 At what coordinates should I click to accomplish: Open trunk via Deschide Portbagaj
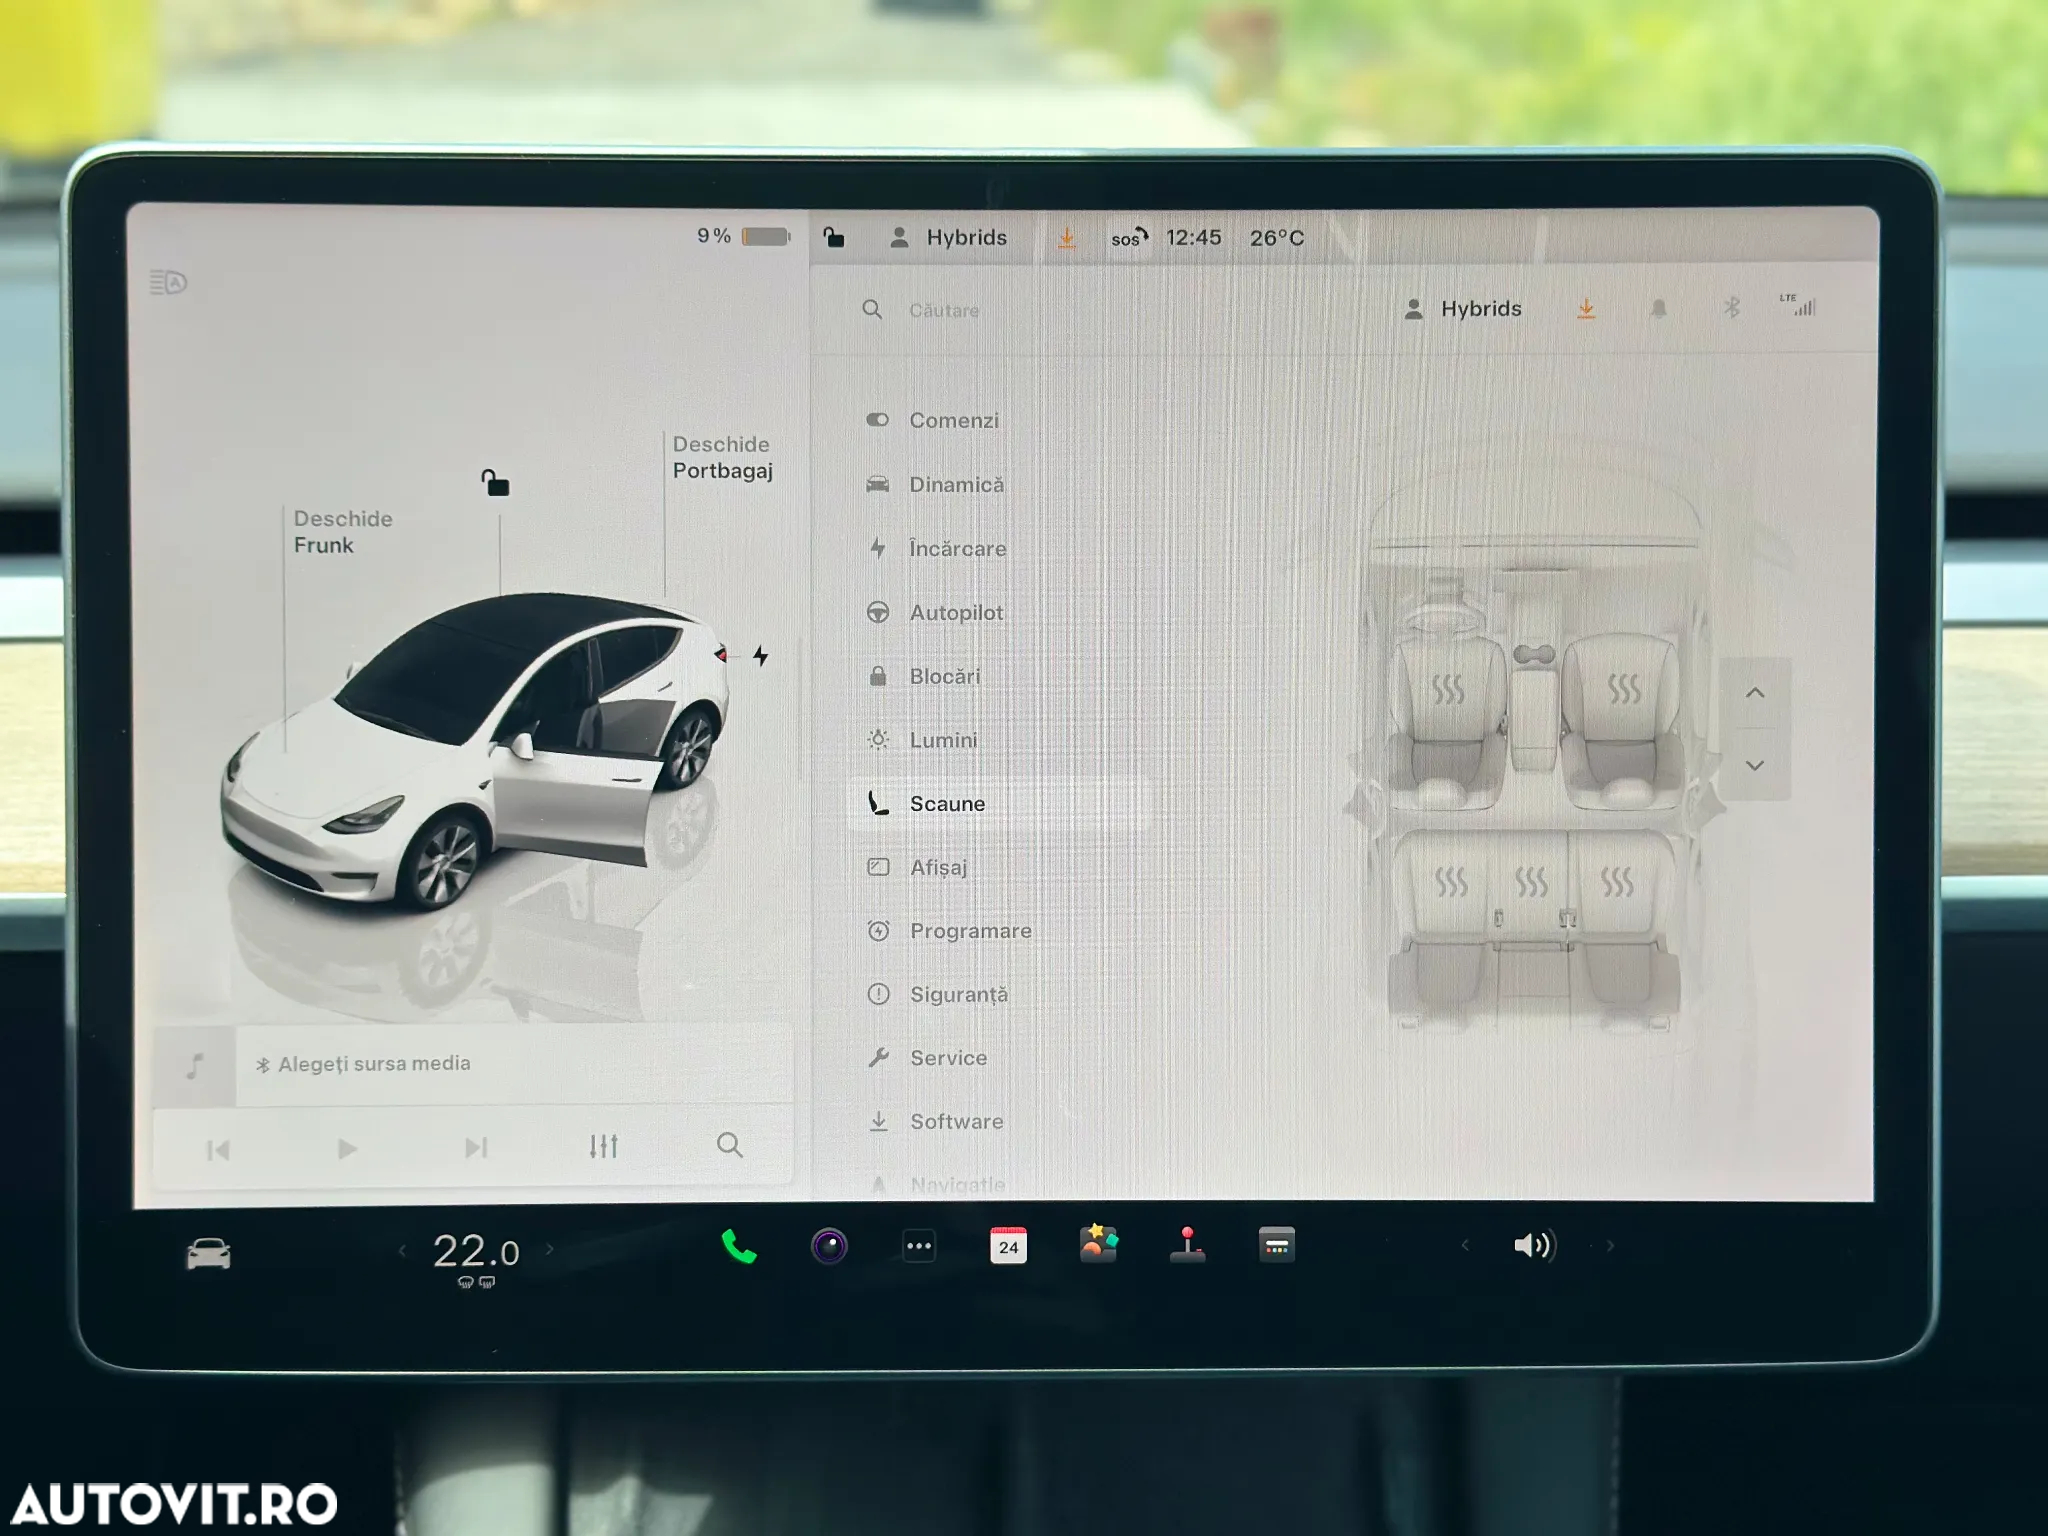click(x=722, y=457)
